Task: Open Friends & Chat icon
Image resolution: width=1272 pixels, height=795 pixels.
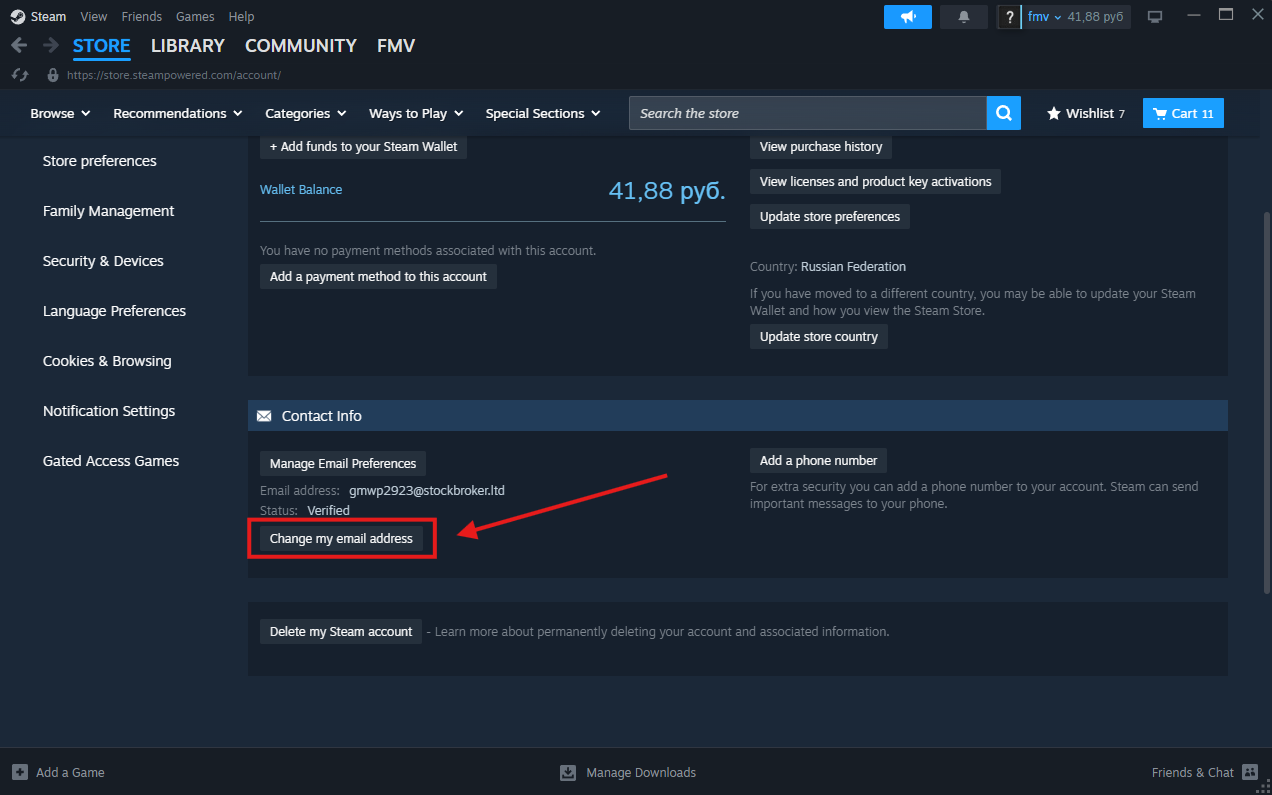Action: click(x=1249, y=772)
